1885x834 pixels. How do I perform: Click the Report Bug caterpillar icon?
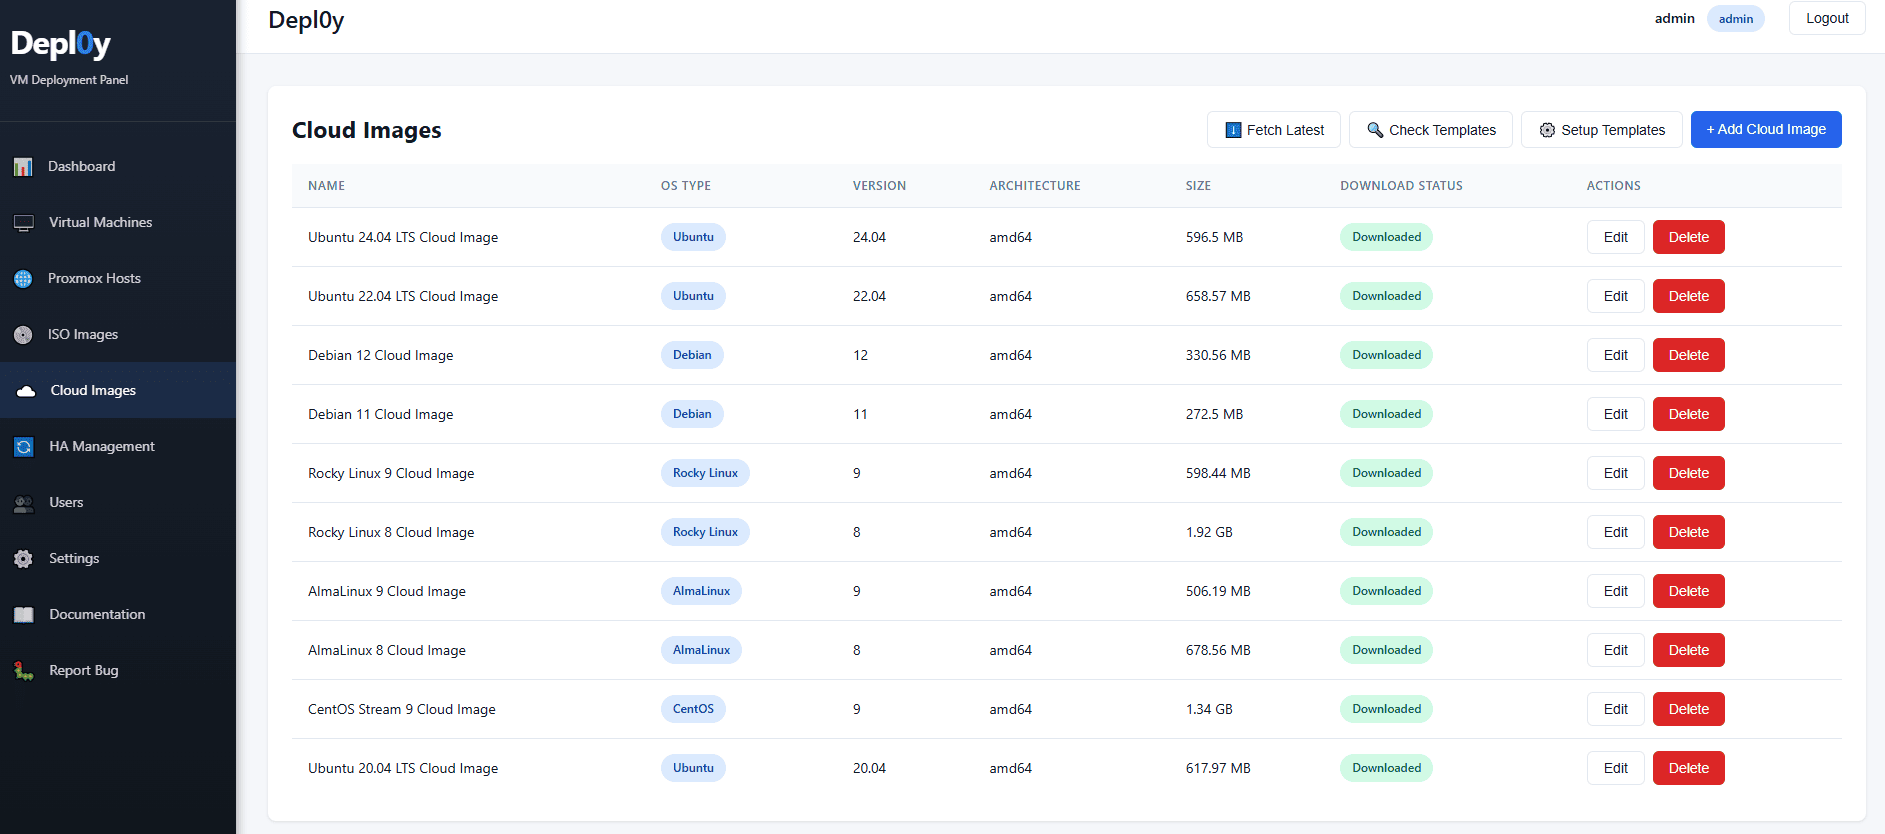(x=24, y=671)
